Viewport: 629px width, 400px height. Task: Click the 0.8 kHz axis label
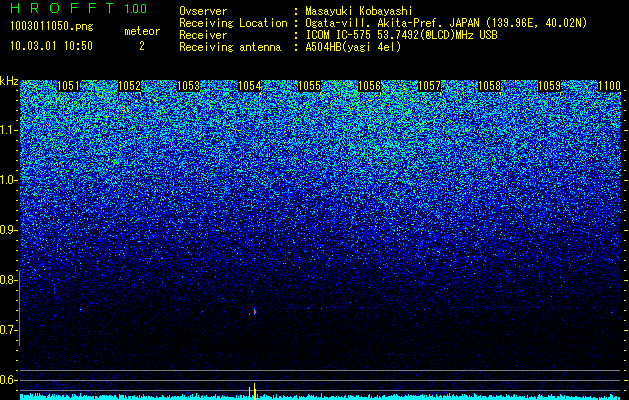click(x=9, y=280)
